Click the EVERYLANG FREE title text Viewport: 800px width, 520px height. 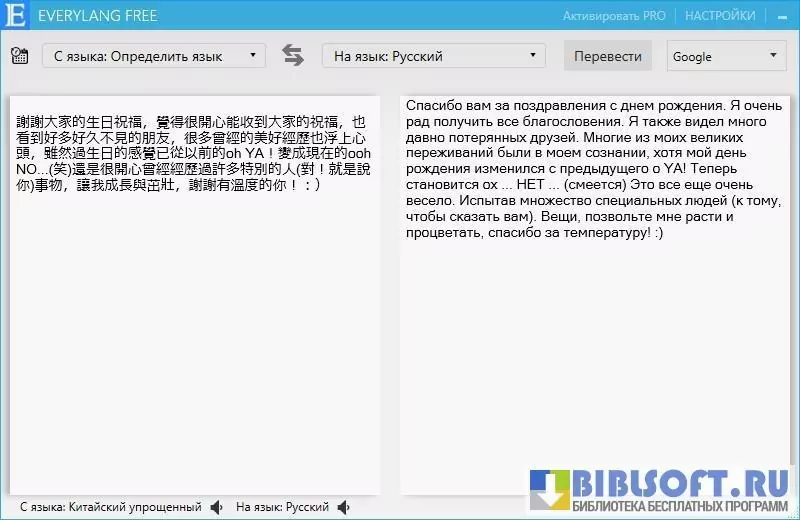coord(97,16)
